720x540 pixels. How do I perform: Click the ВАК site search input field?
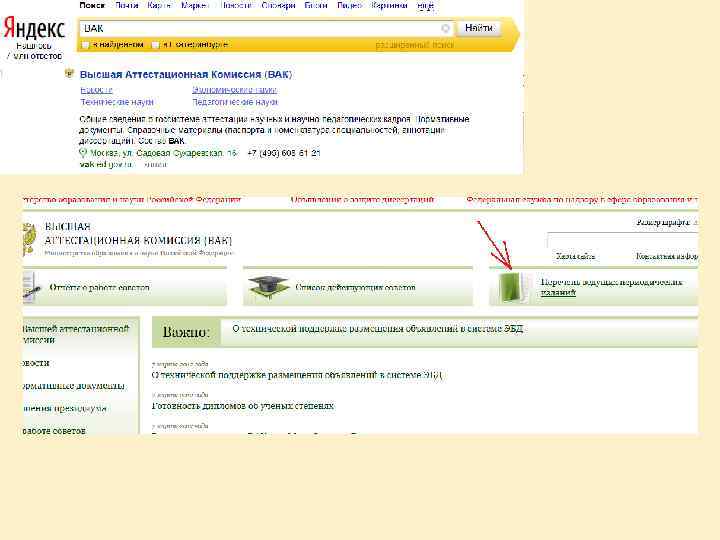click(x=623, y=240)
